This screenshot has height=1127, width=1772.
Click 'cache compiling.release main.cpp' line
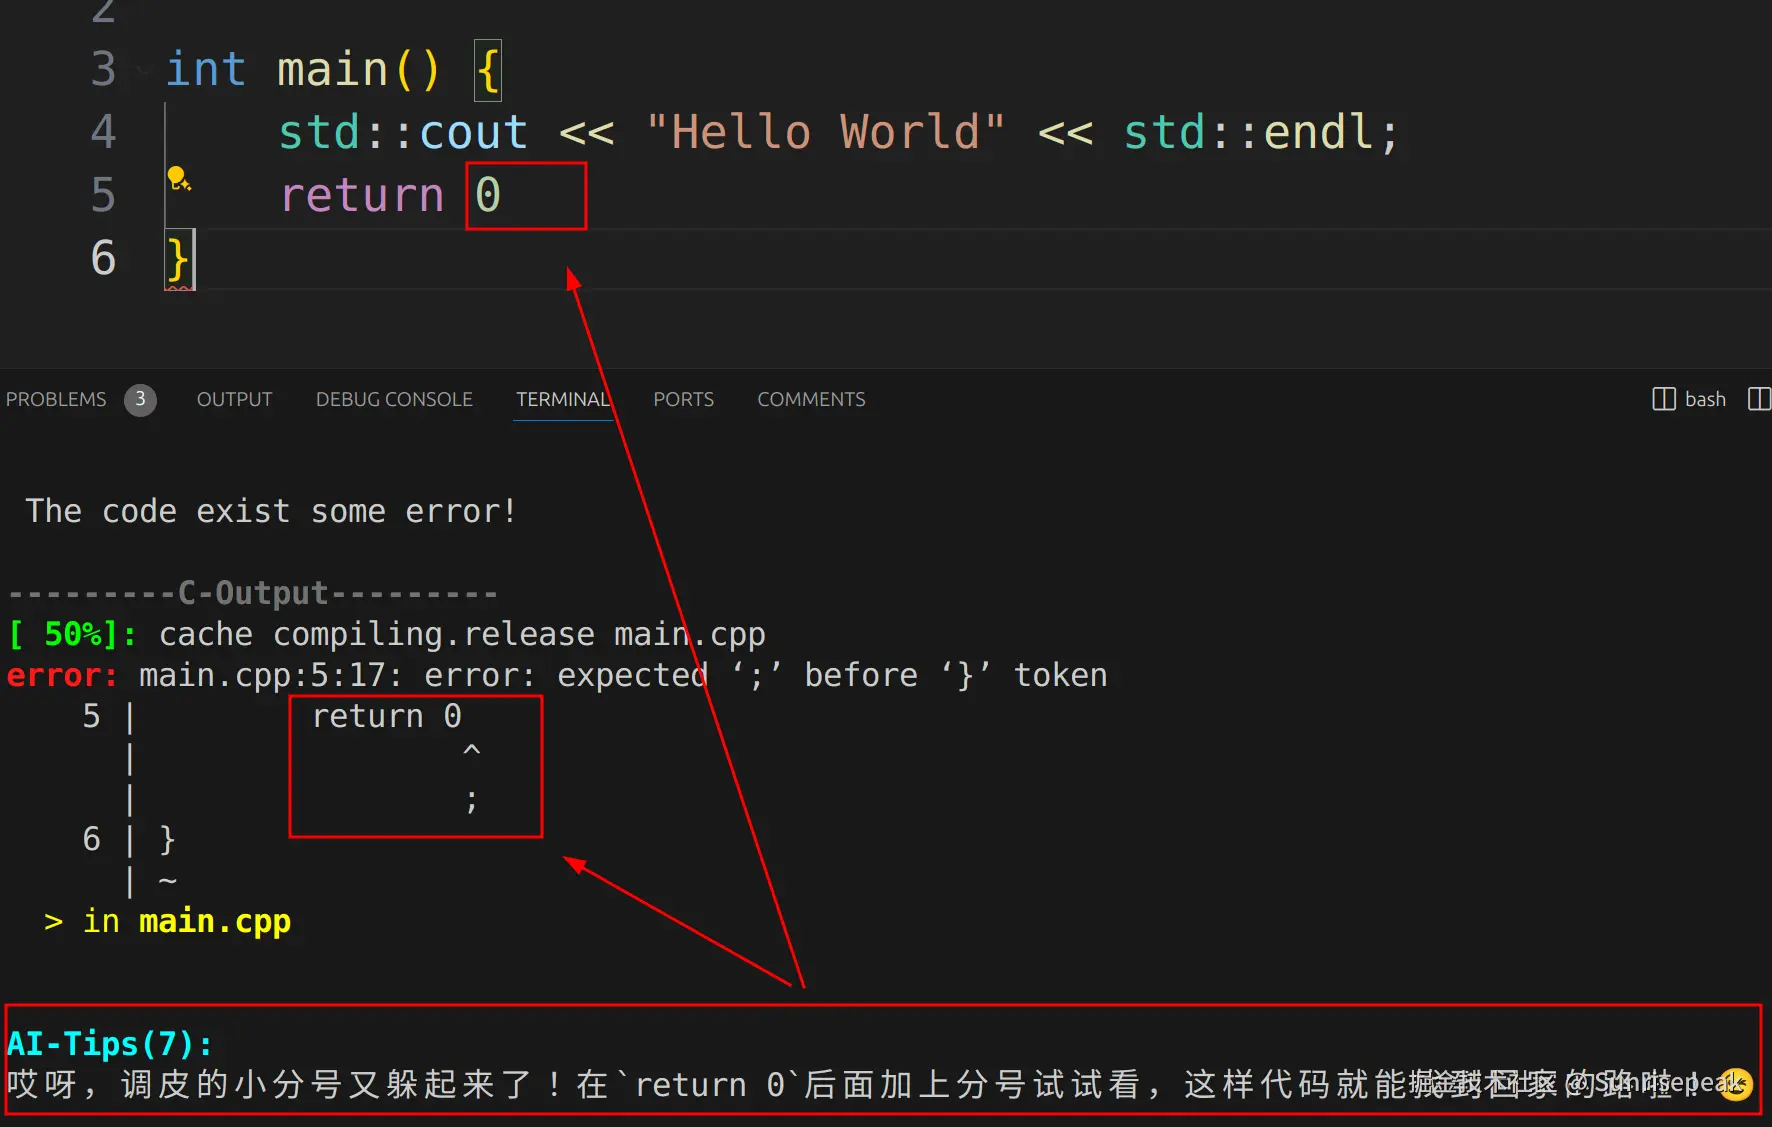click(x=462, y=634)
